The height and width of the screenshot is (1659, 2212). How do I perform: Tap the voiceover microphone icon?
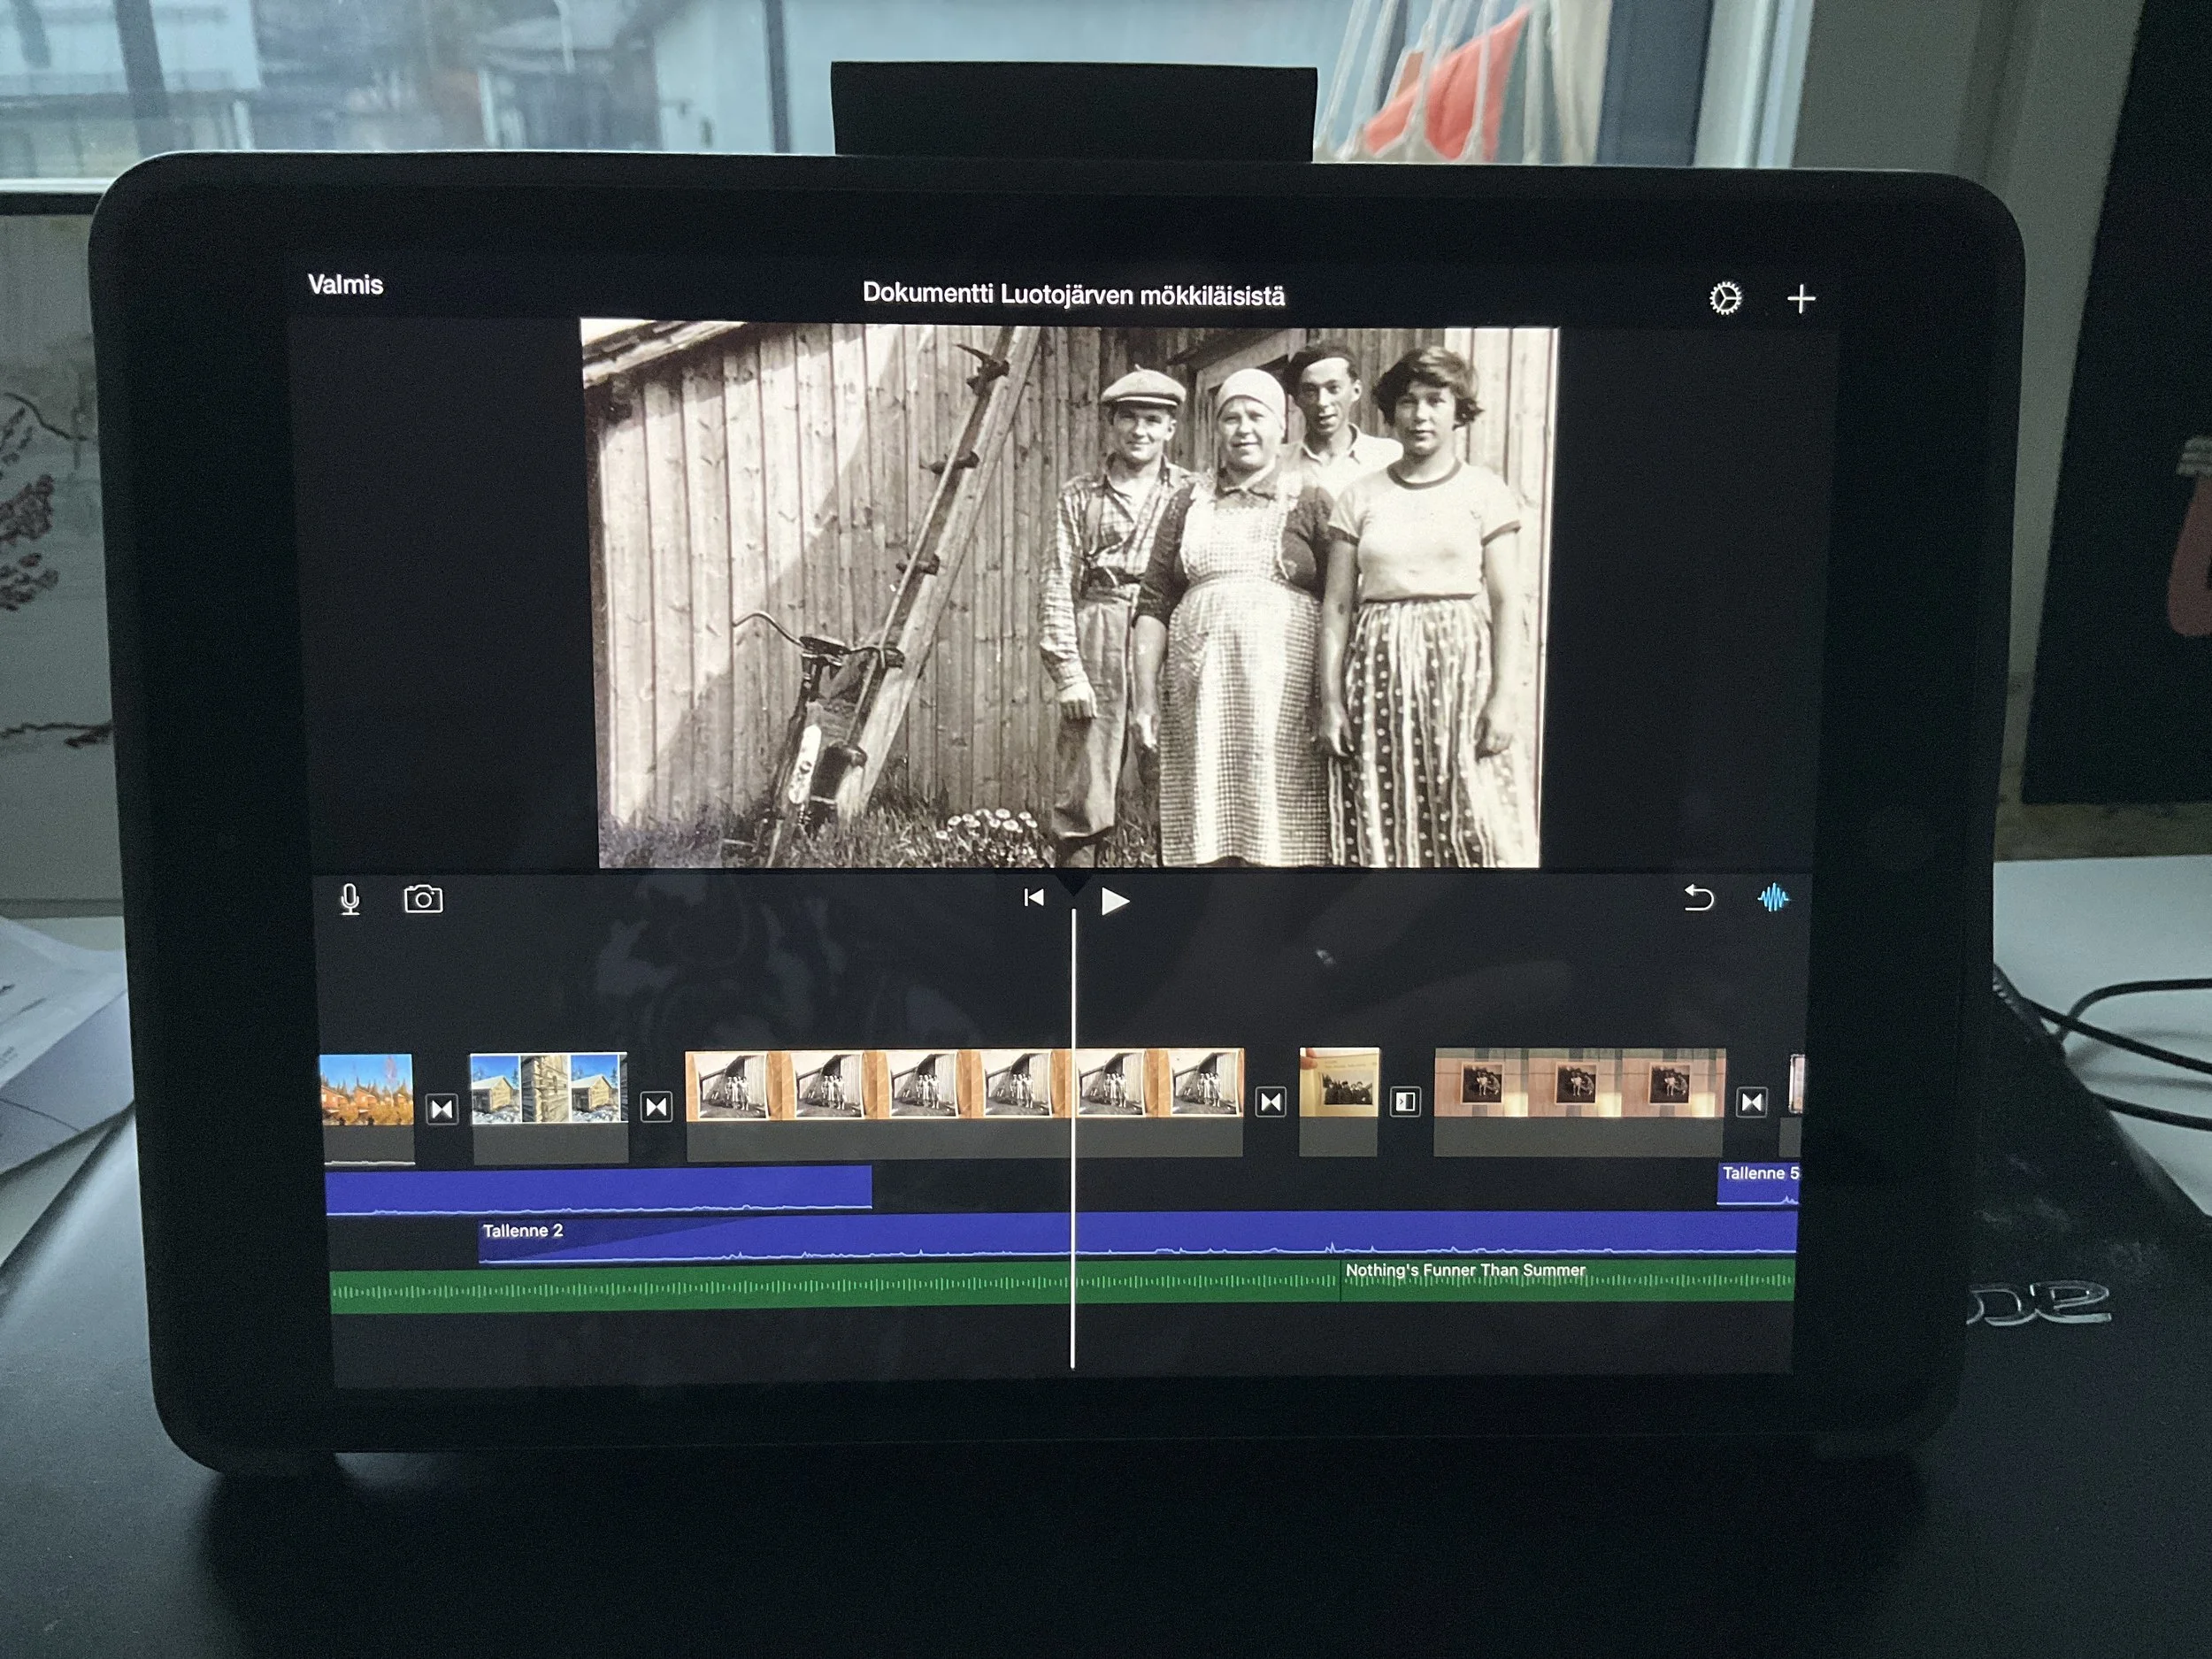pos(350,899)
